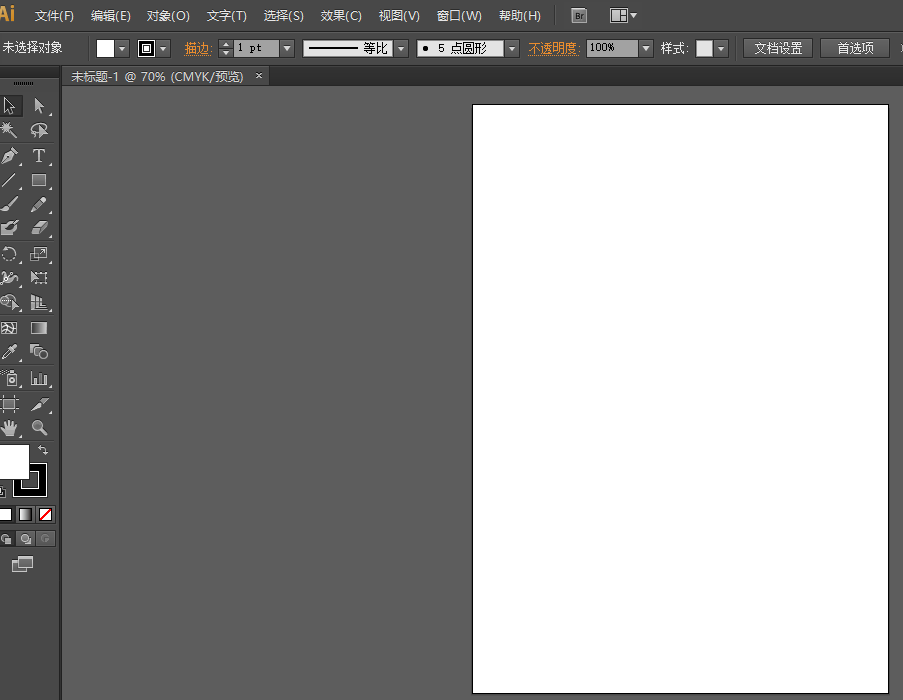Open the 样式 graphic style dropdown

(x=720, y=48)
